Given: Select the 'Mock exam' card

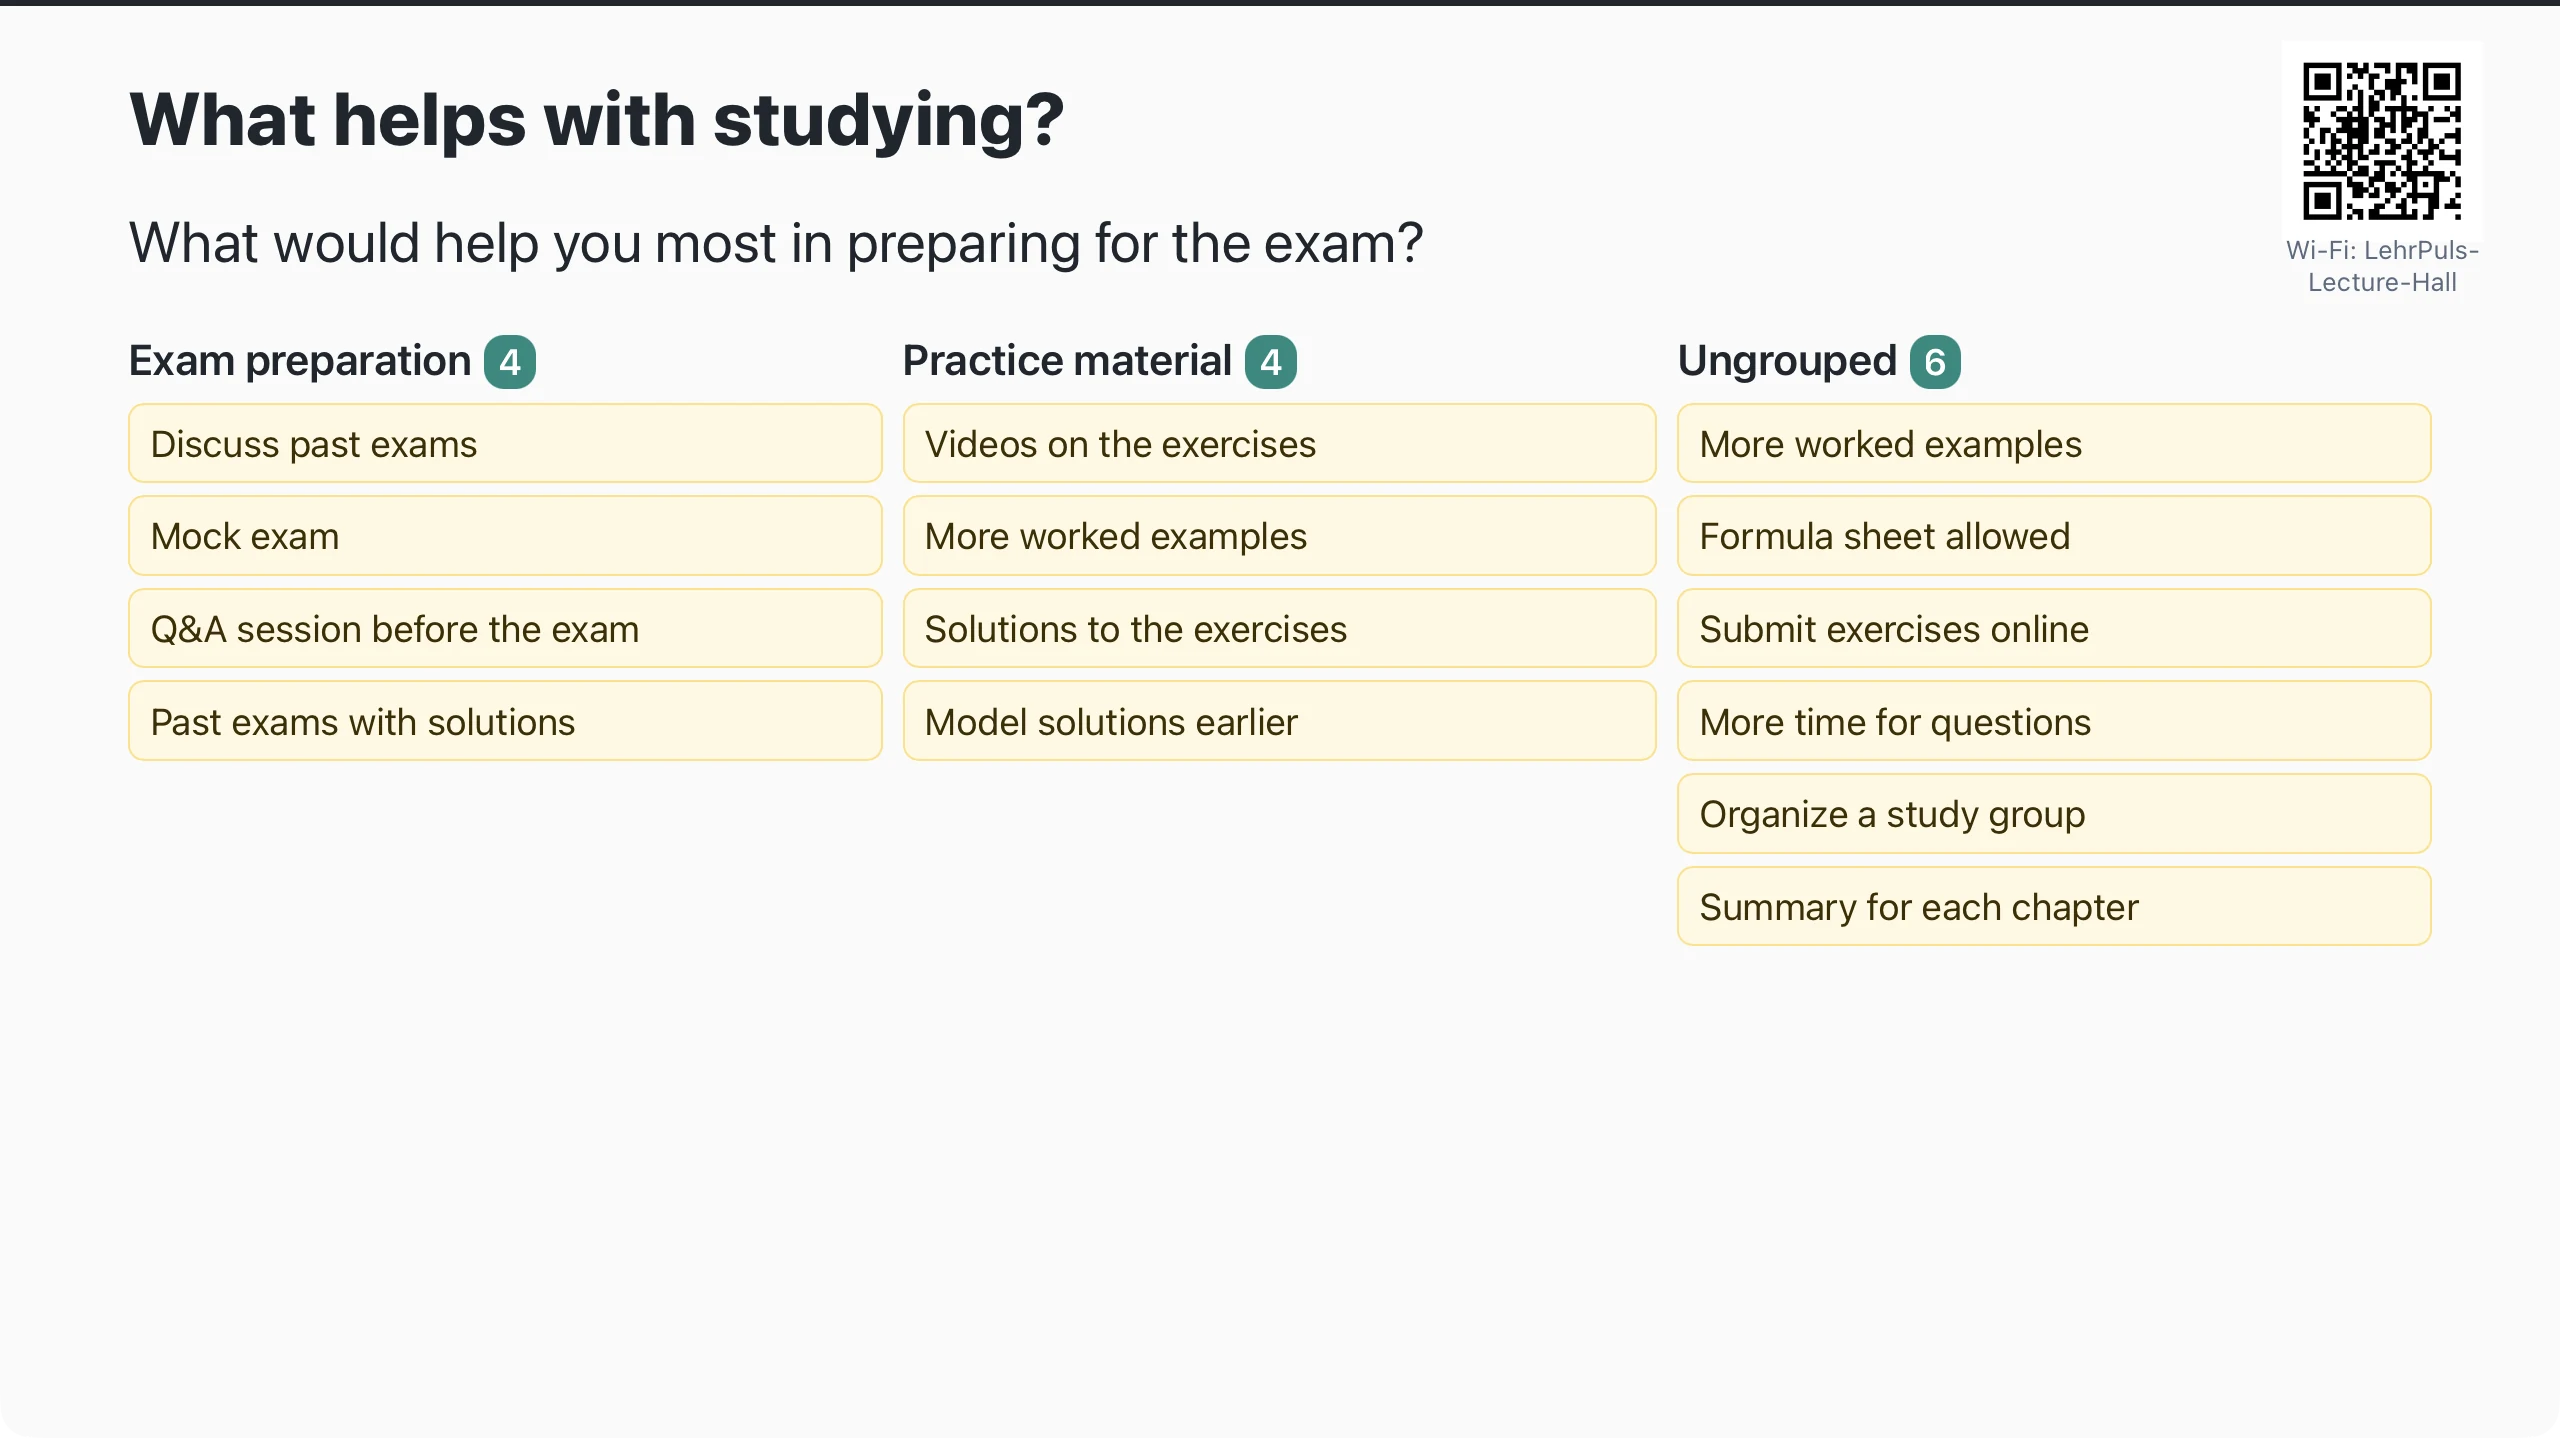Looking at the screenshot, I should [505, 536].
